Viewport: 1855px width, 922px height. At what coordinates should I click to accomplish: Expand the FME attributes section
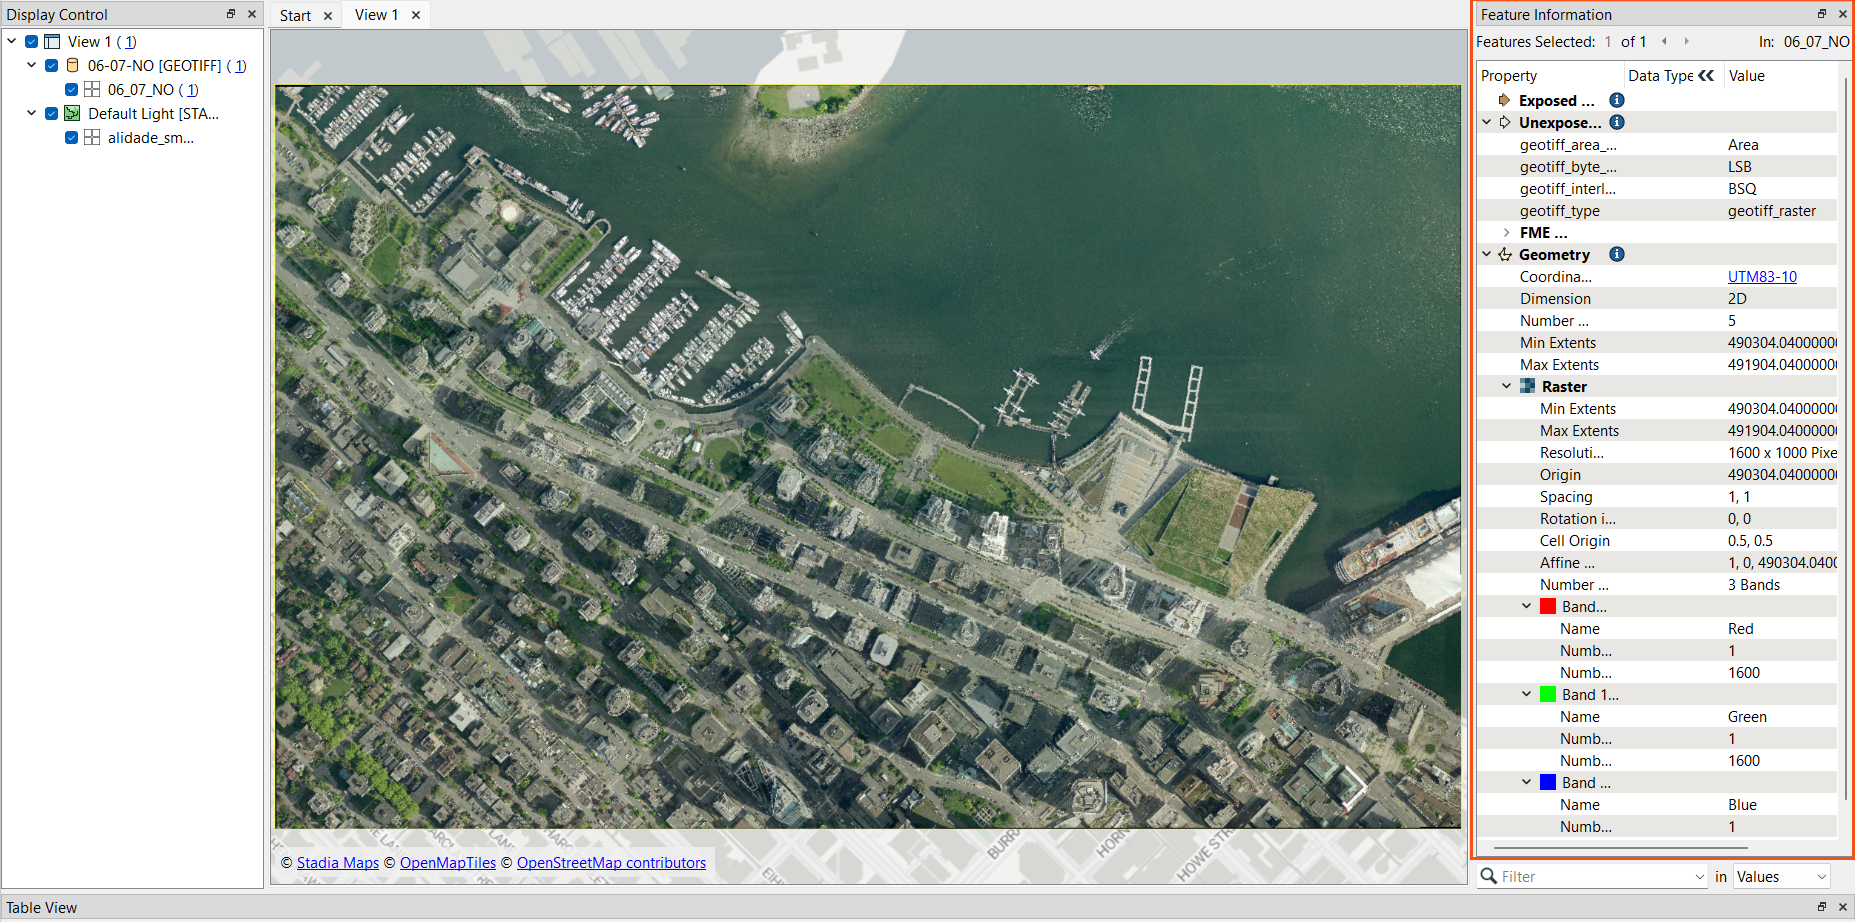[x=1506, y=232]
